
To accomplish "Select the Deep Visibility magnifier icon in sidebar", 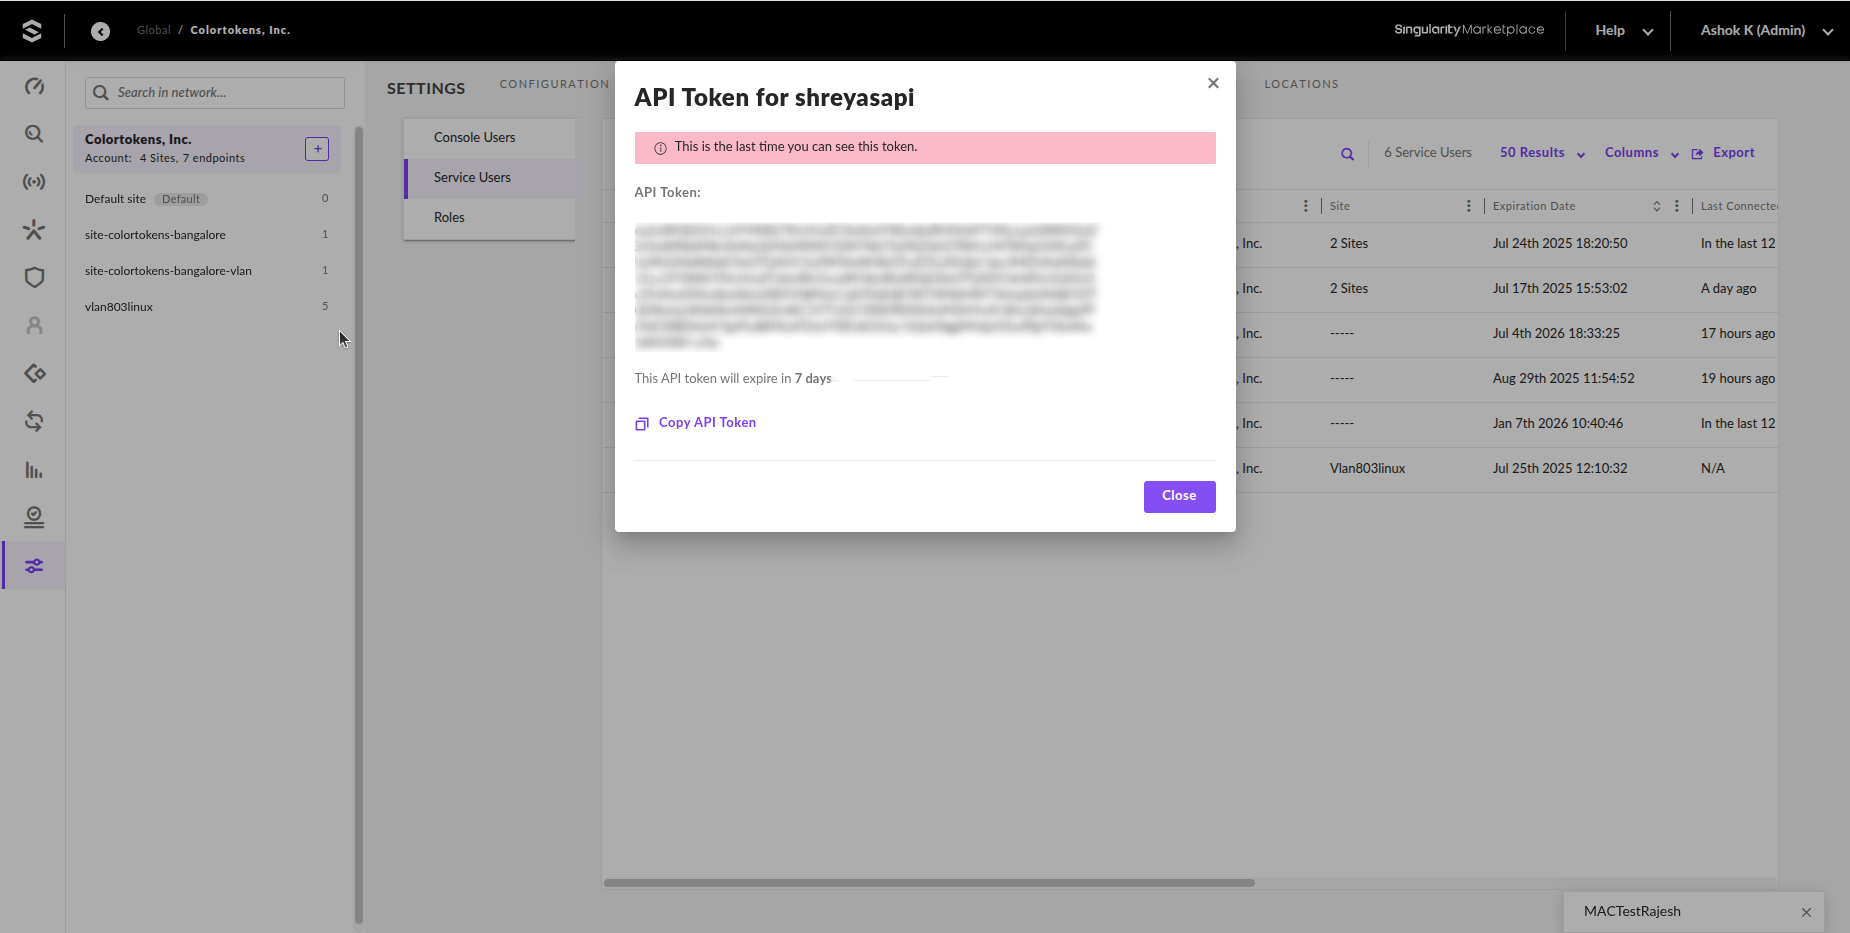I will [x=33, y=133].
